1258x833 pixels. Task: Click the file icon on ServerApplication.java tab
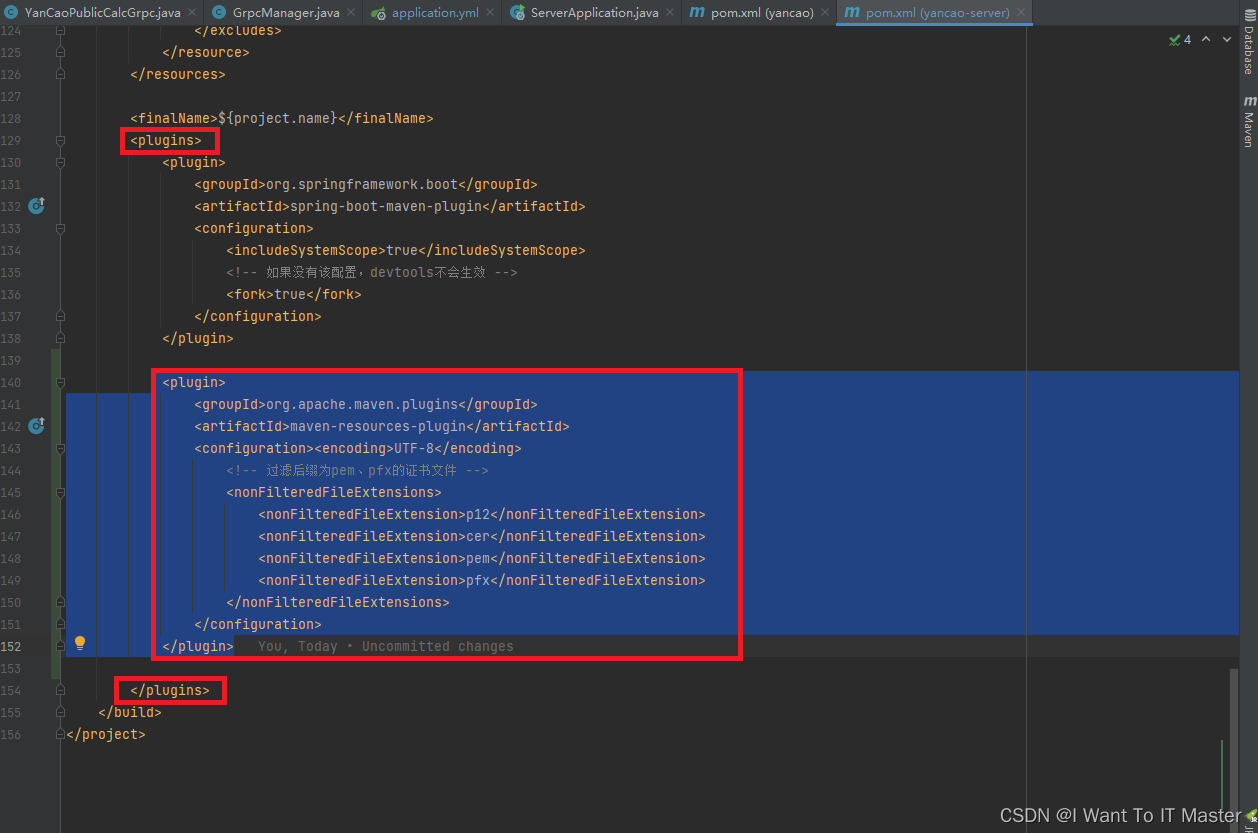[519, 13]
